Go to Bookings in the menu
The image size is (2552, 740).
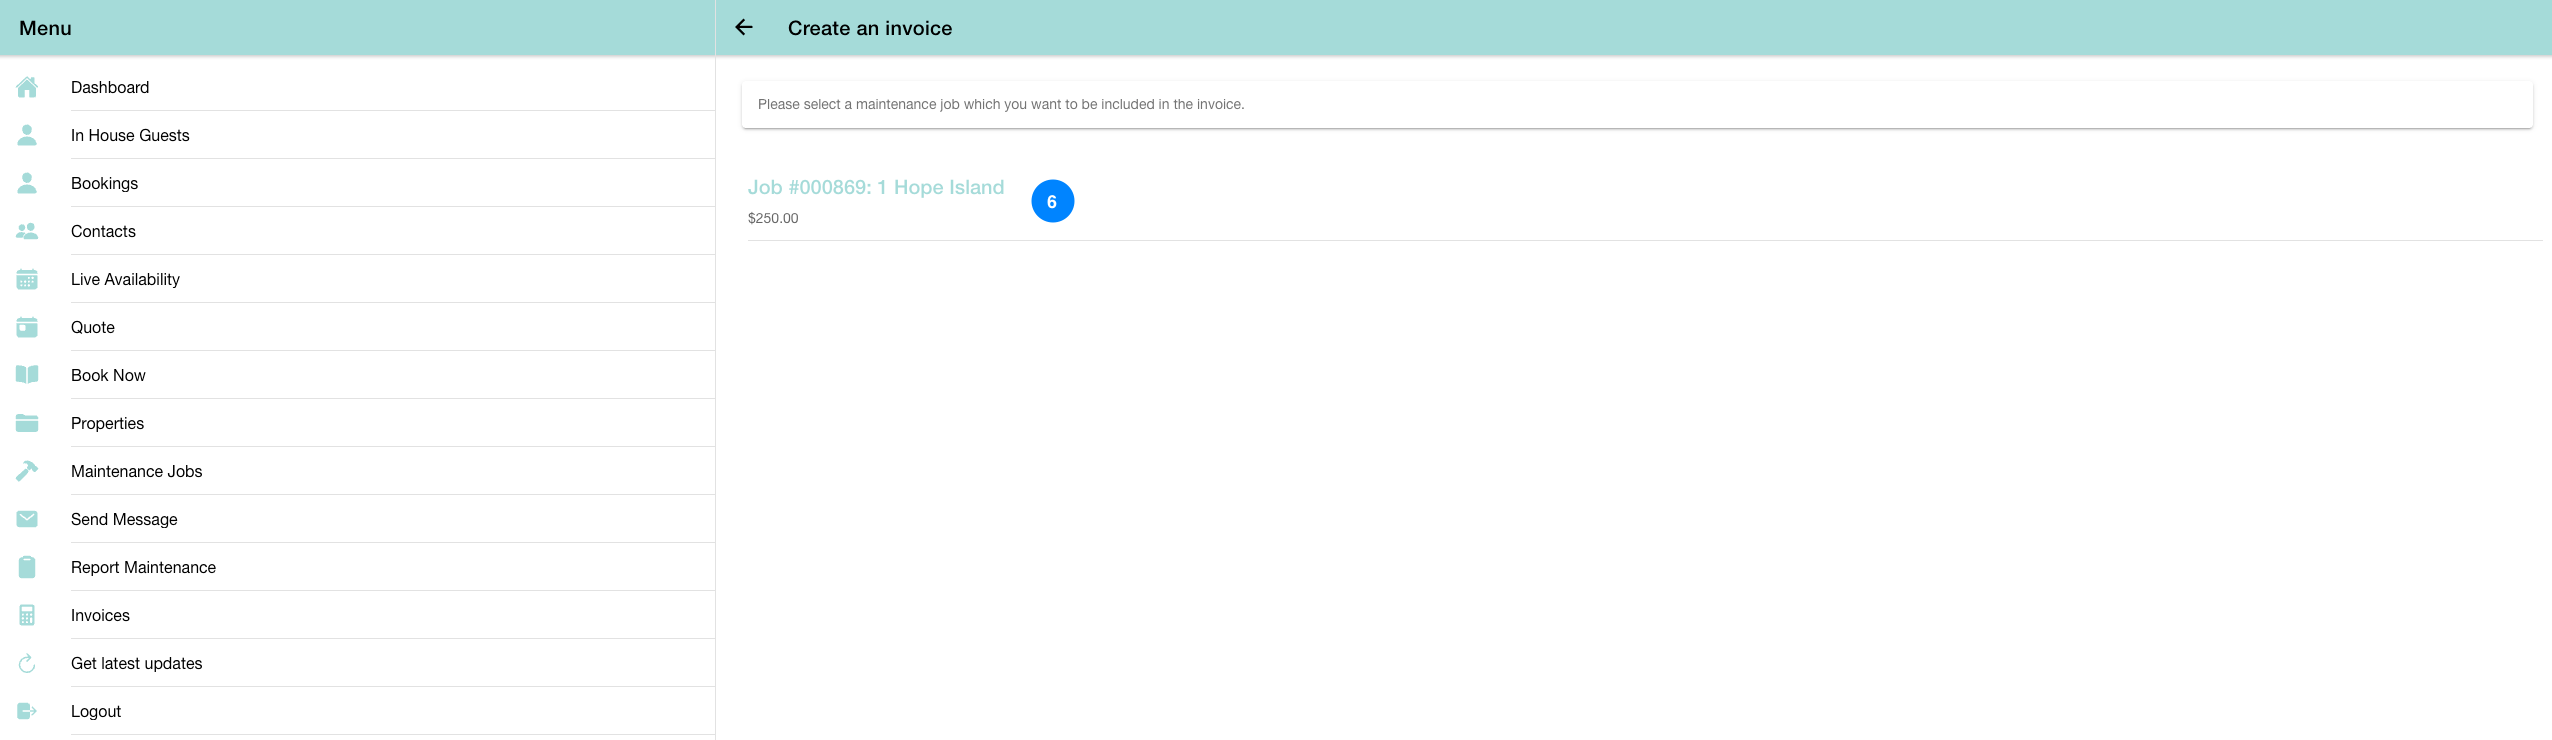(x=104, y=183)
